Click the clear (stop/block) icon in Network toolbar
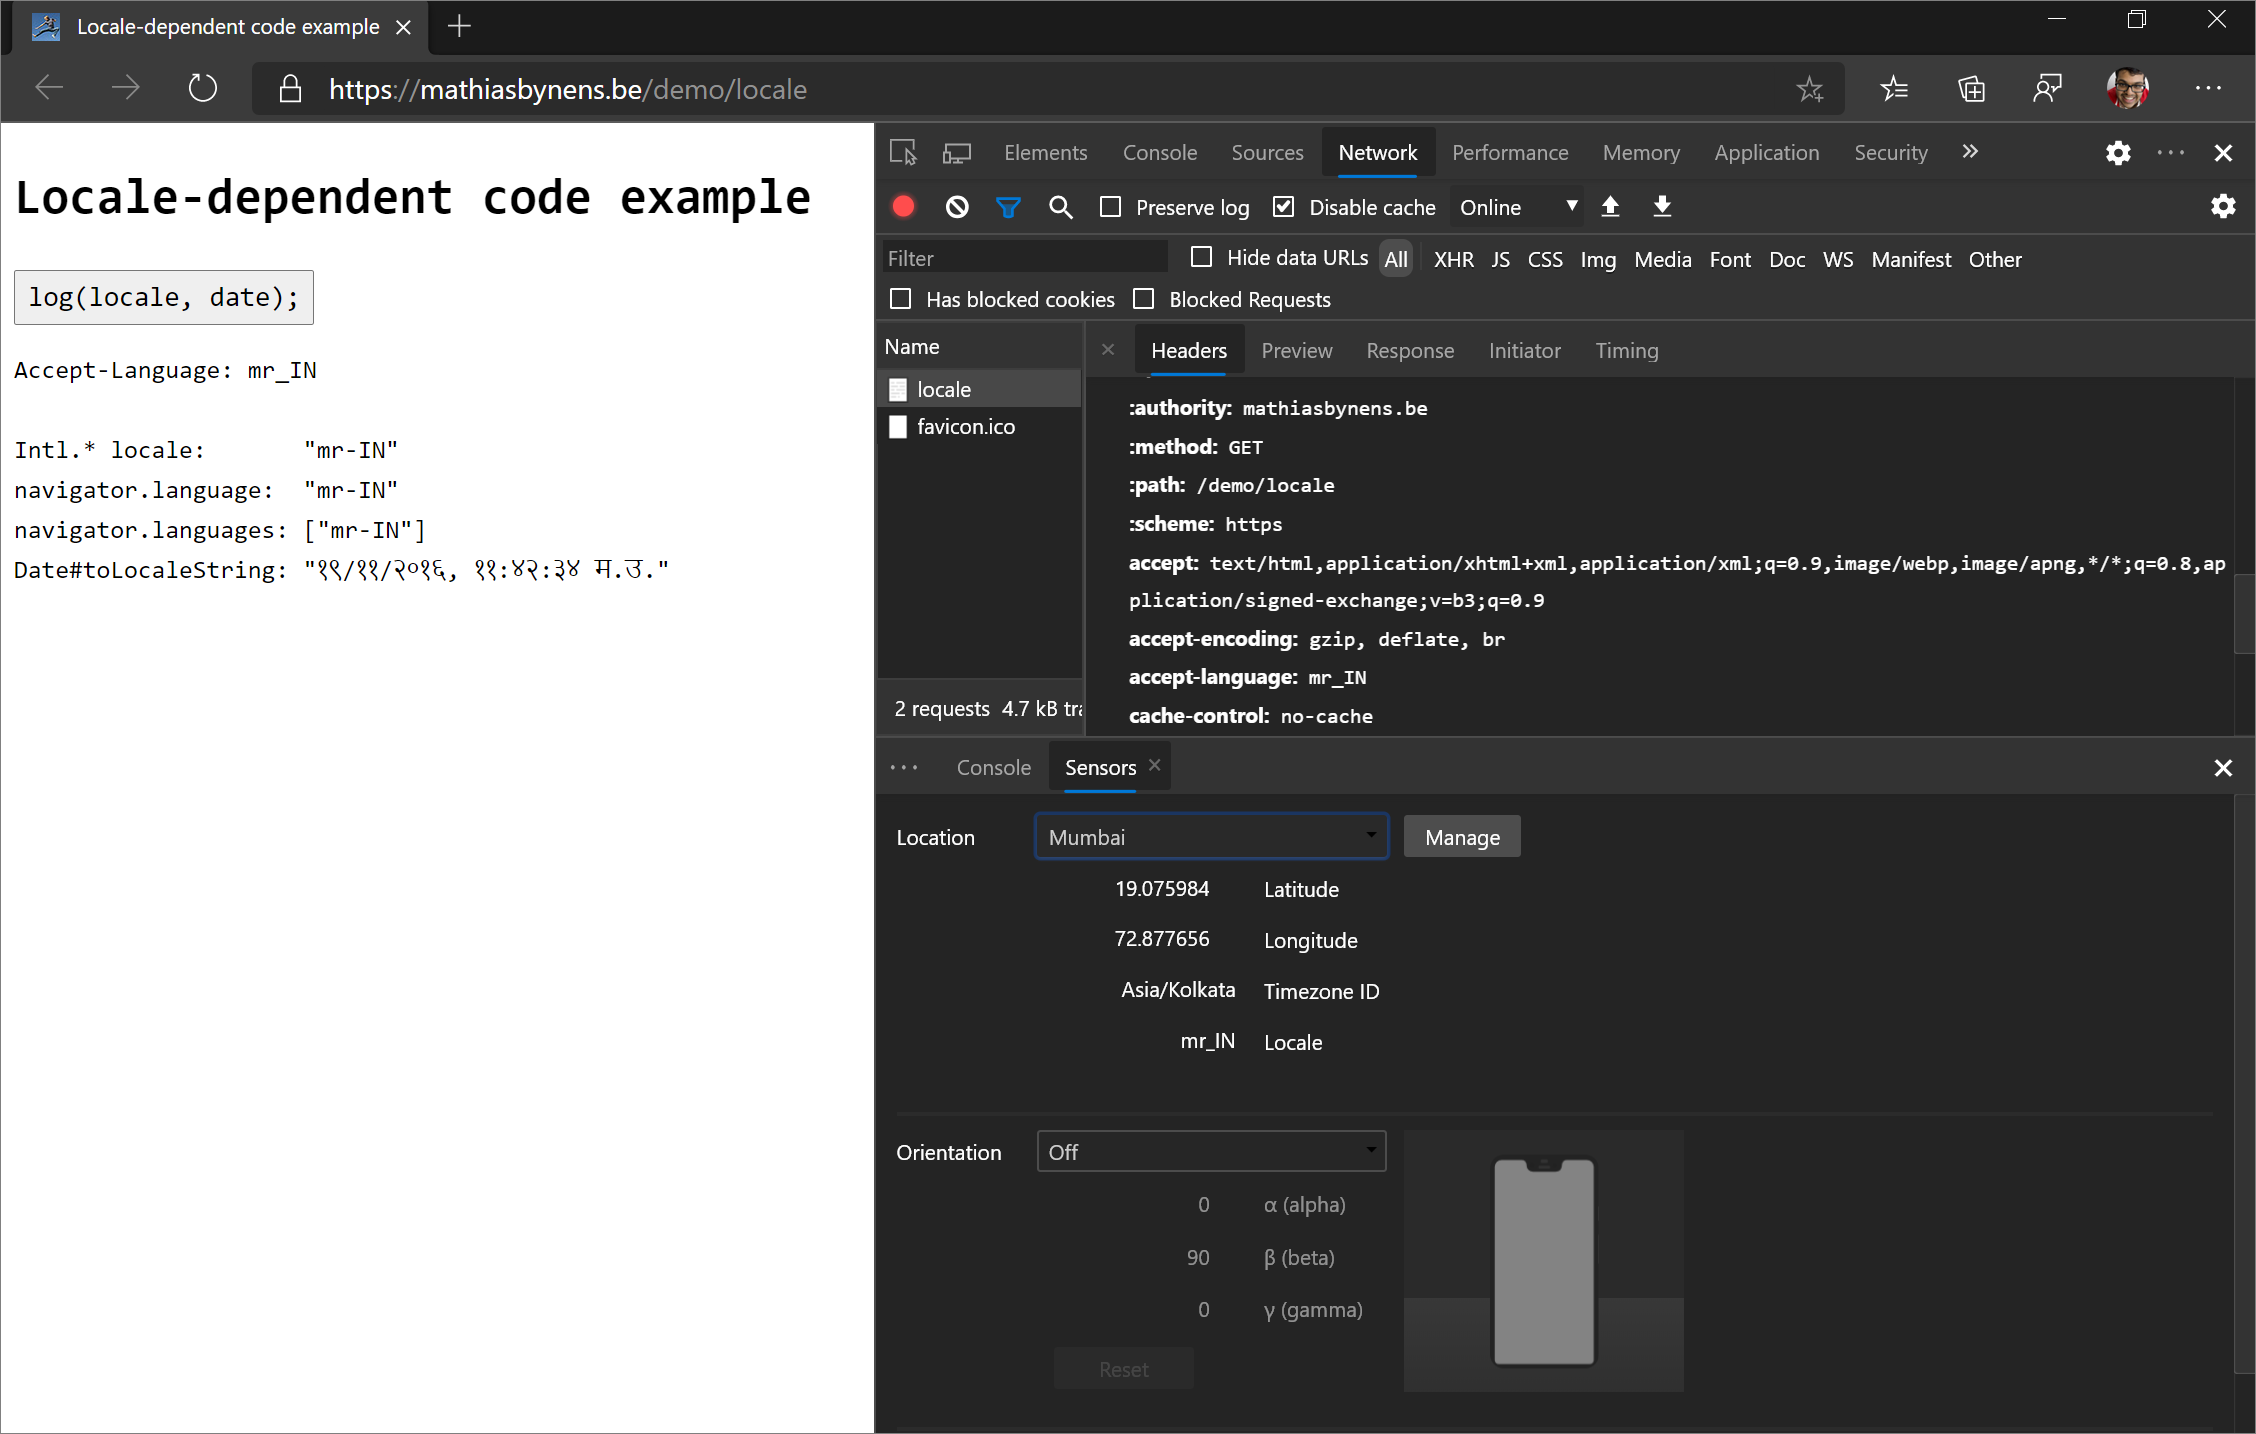Screen dimensions: 2256x1434 tap(955, 206)
